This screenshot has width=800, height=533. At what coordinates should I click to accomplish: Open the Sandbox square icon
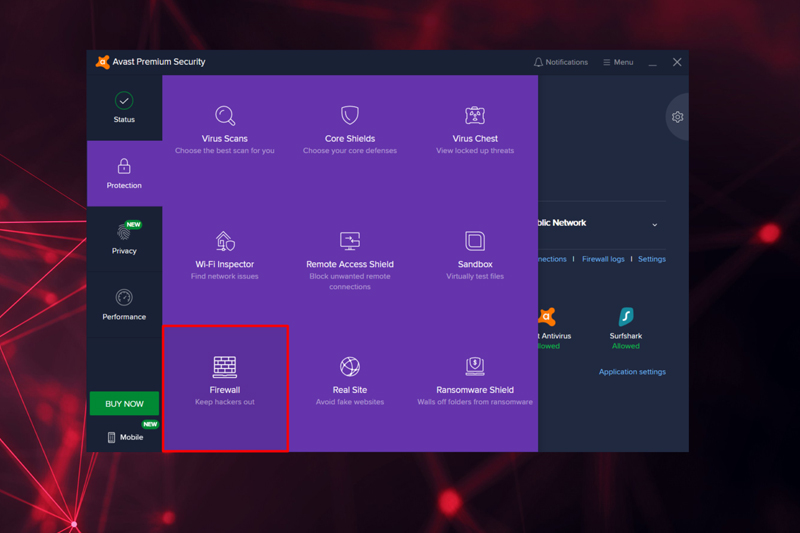point(474,241)
